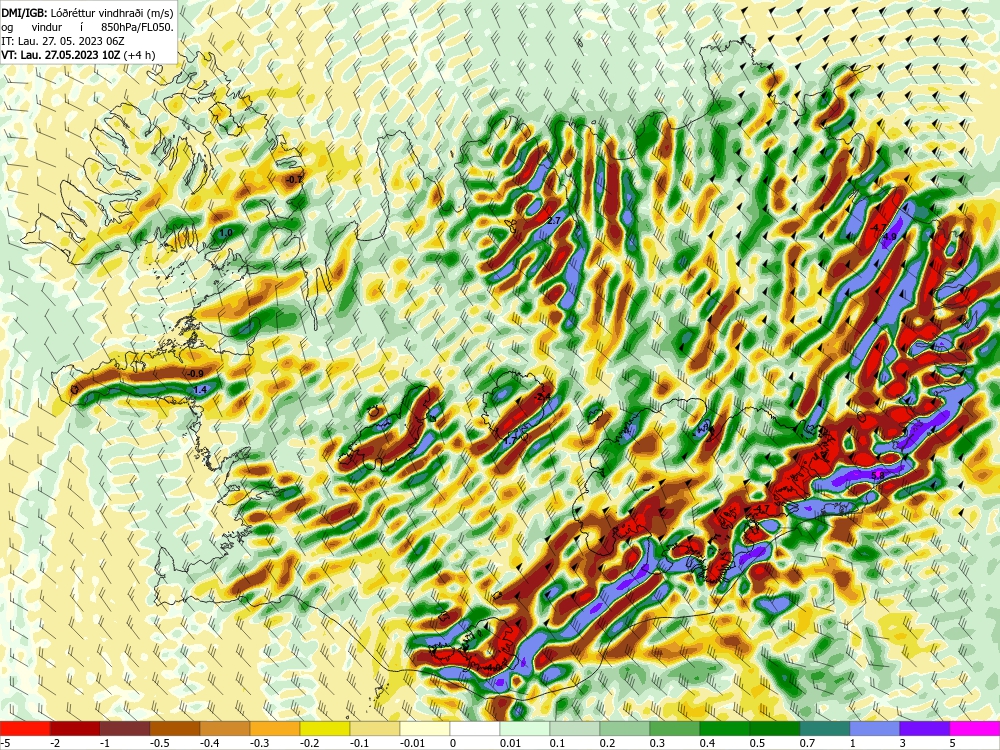Click the '-0.3' legend scale label

tap(260, 743)
